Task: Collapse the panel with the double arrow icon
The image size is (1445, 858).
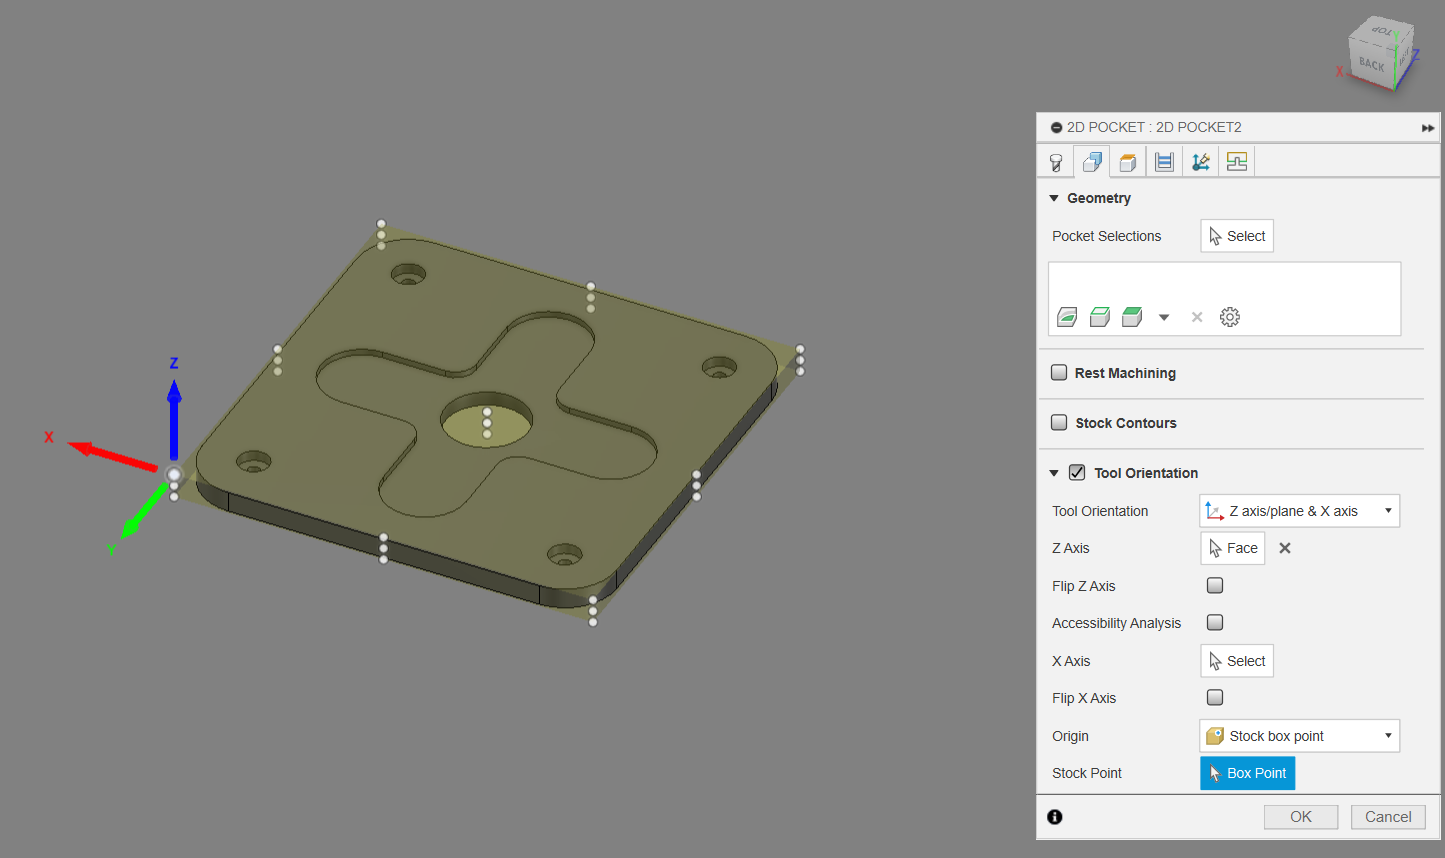Action: 1428,128
